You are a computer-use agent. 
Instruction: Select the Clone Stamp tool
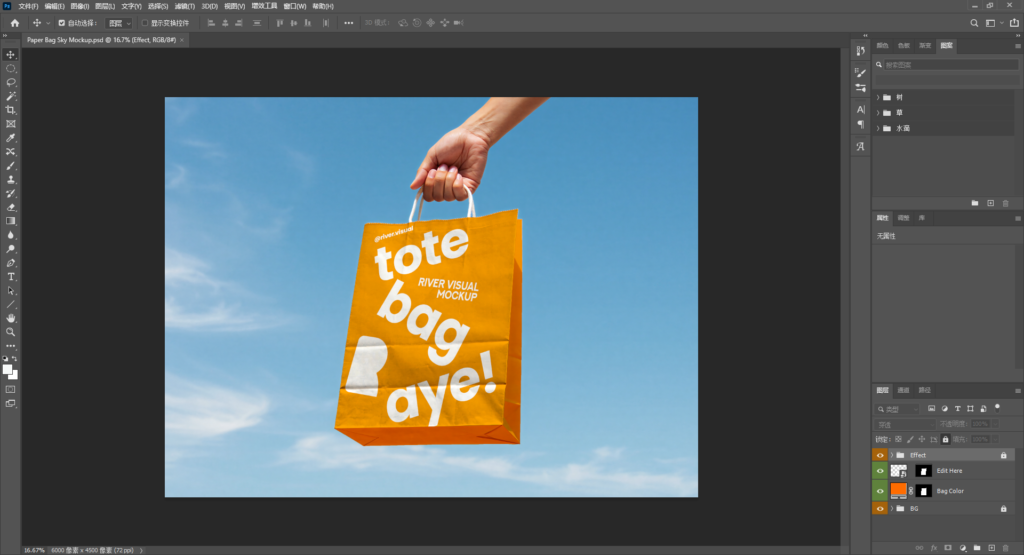[x=10, y=180]
